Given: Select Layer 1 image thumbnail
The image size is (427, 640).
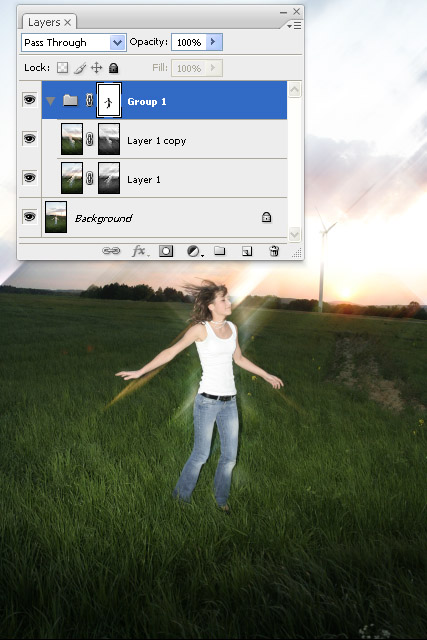Looking at the screenshot, I should pyautogui.click(x=72, y=178).
